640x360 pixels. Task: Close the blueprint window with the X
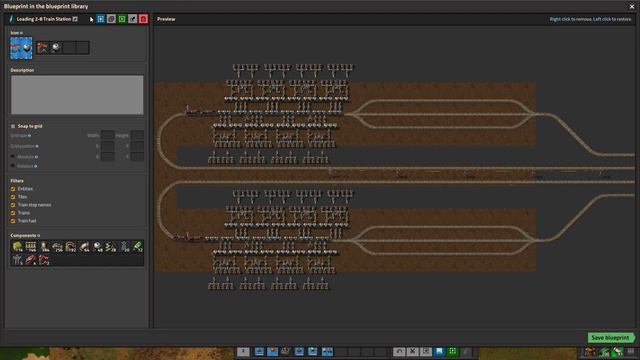click(632, 7)
